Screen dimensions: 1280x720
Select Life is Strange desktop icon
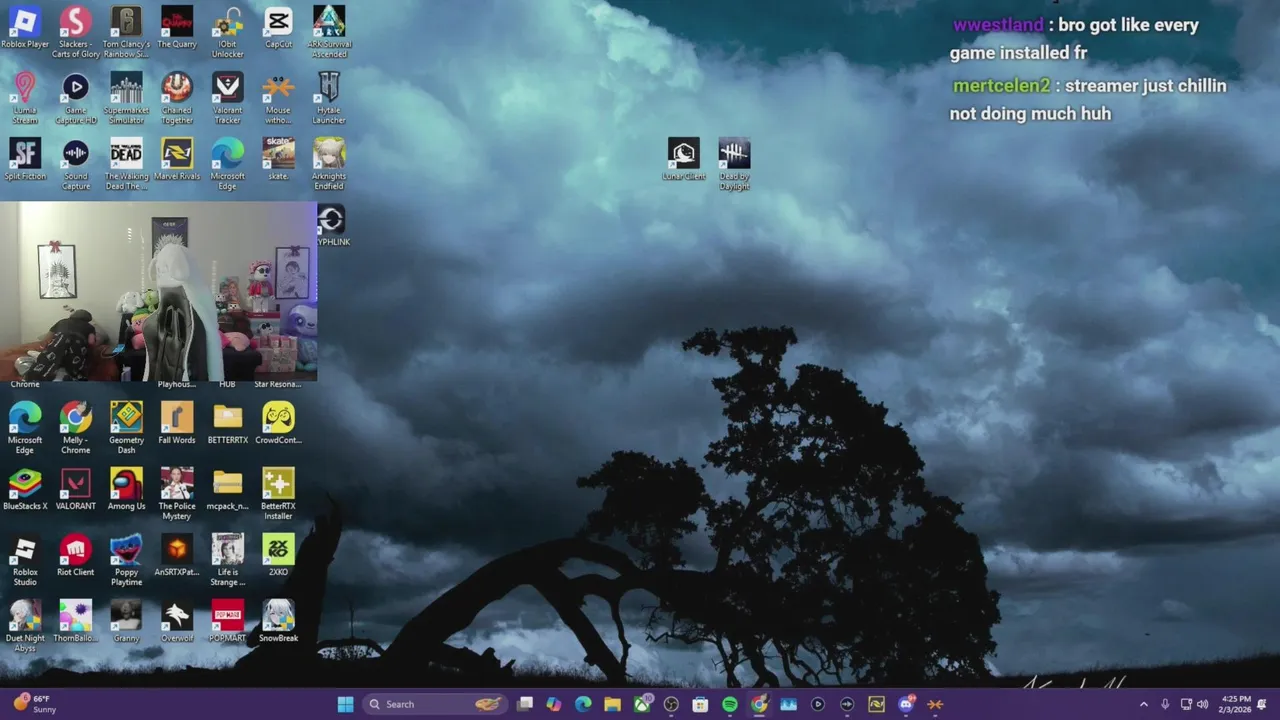[x=228, y=560]
